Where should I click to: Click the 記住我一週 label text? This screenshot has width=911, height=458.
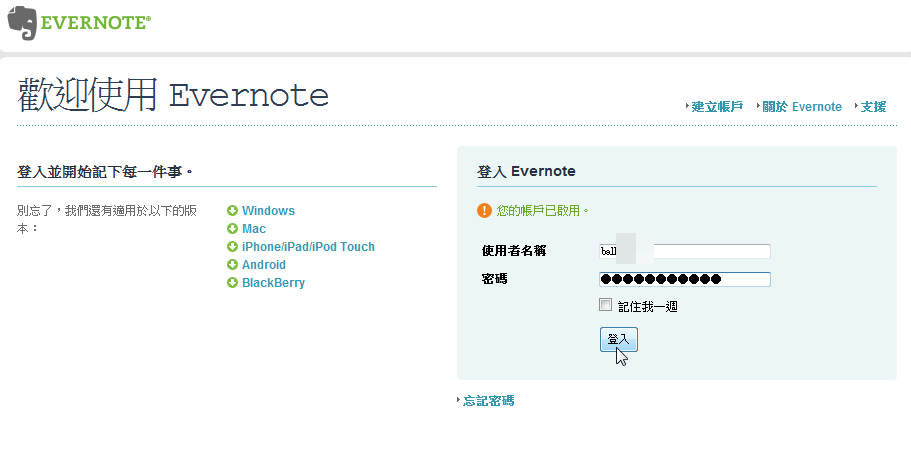648,306
